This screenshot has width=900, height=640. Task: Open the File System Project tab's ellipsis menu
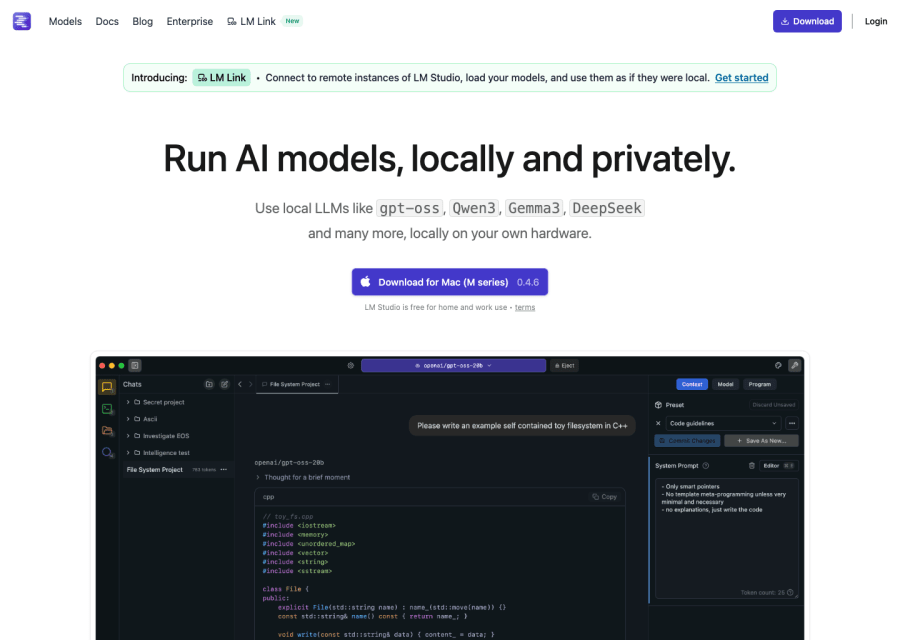pyautogui.click(x=328, y=384)
